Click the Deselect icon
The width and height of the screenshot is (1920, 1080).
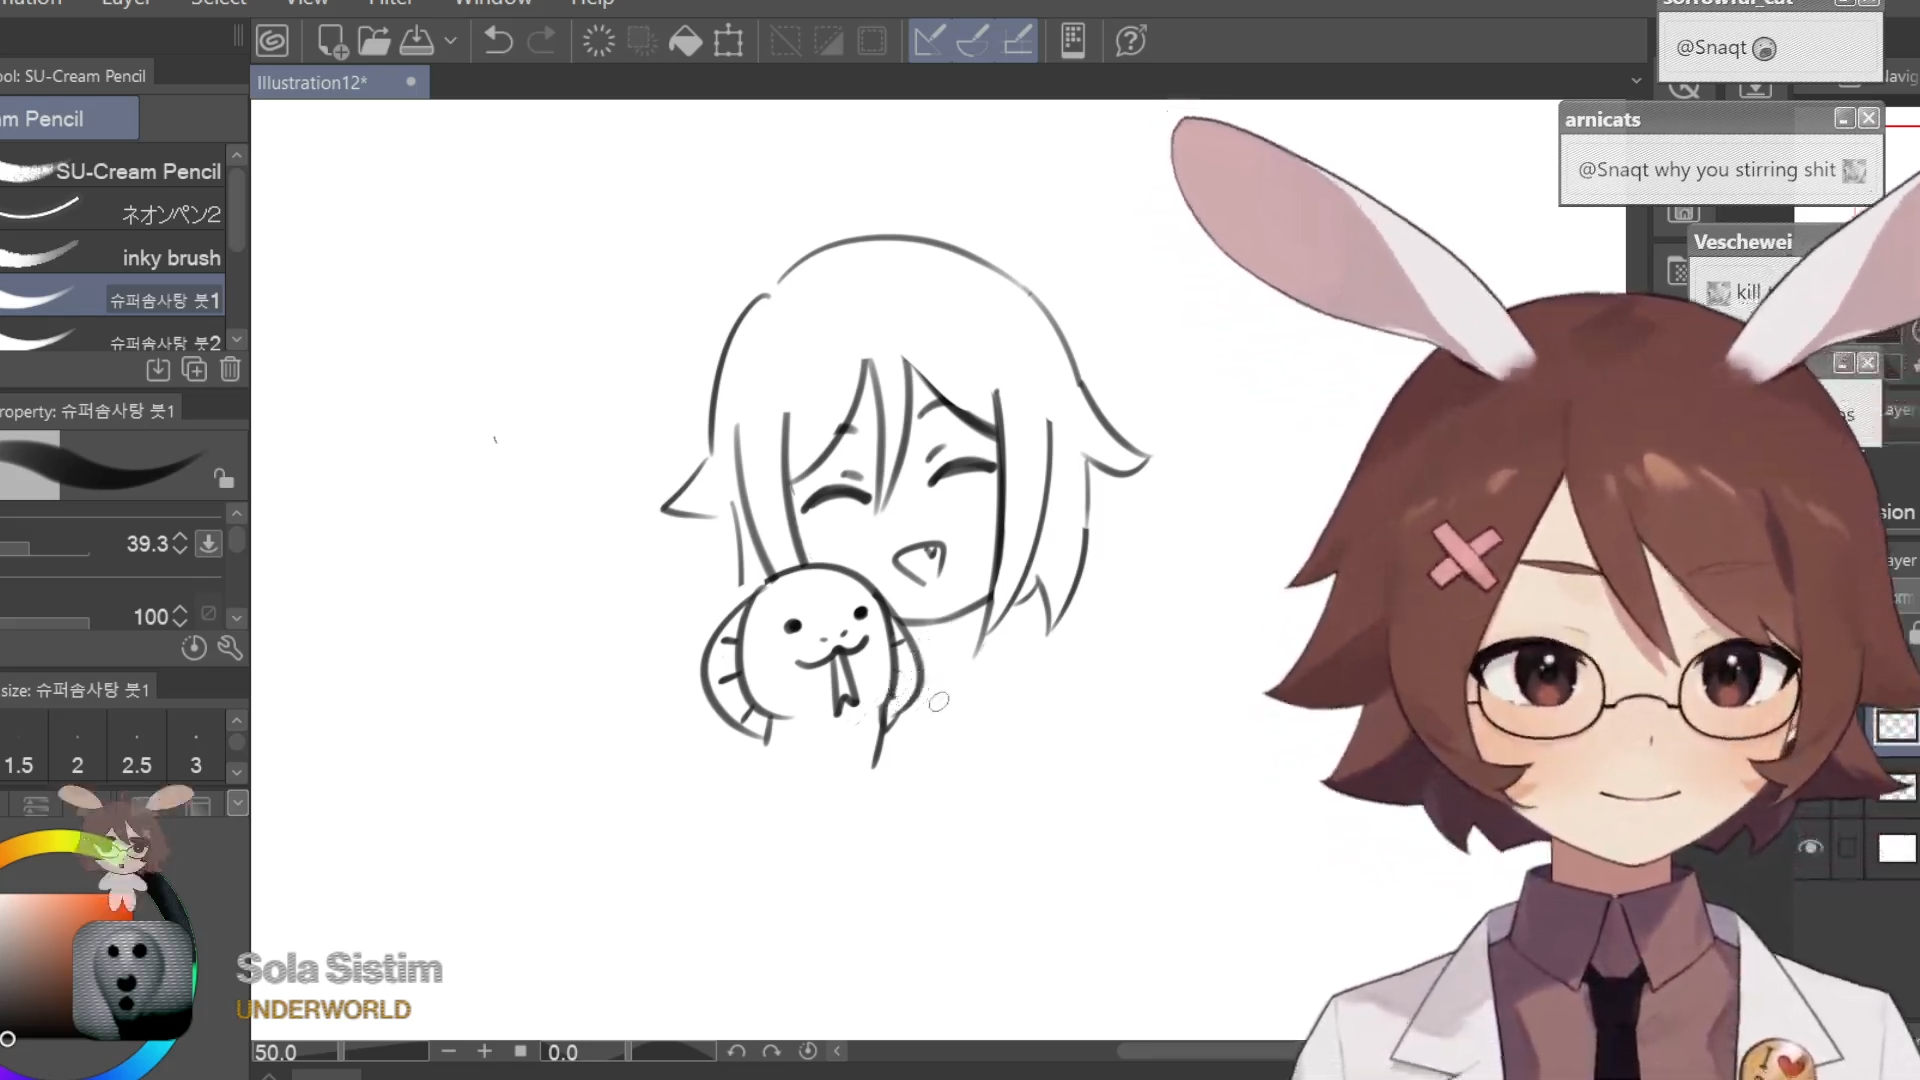coord(785,41)
